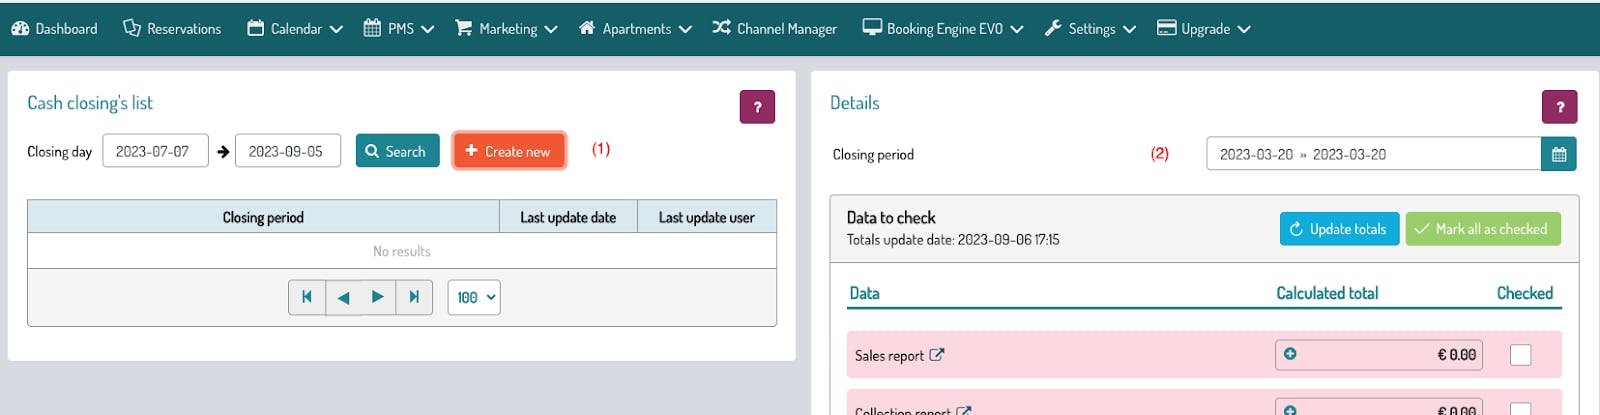
Task: Open help in Cash closing's list panel
Action: (757, 107)
